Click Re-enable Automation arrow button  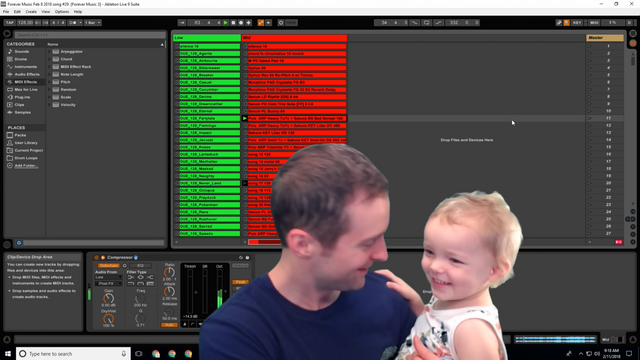pos(269,23)
